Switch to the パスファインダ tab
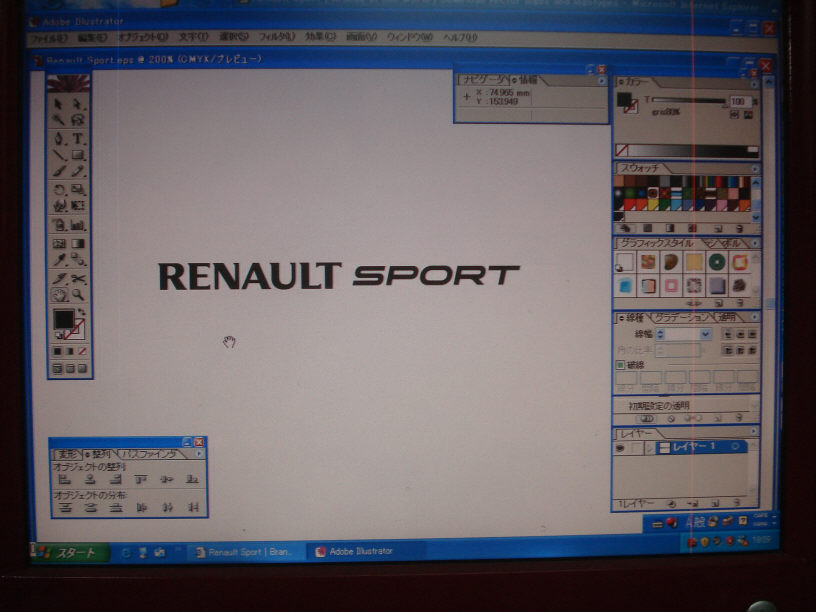Image resolution: width=816 pixels, height=612 pixels. click(150, 454)
